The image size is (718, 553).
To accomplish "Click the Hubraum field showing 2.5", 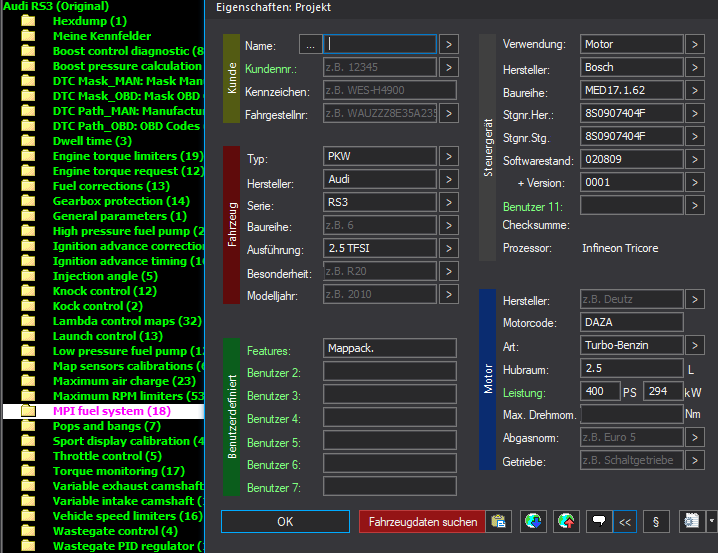I will pyautogui.click(x=631, y=368).
